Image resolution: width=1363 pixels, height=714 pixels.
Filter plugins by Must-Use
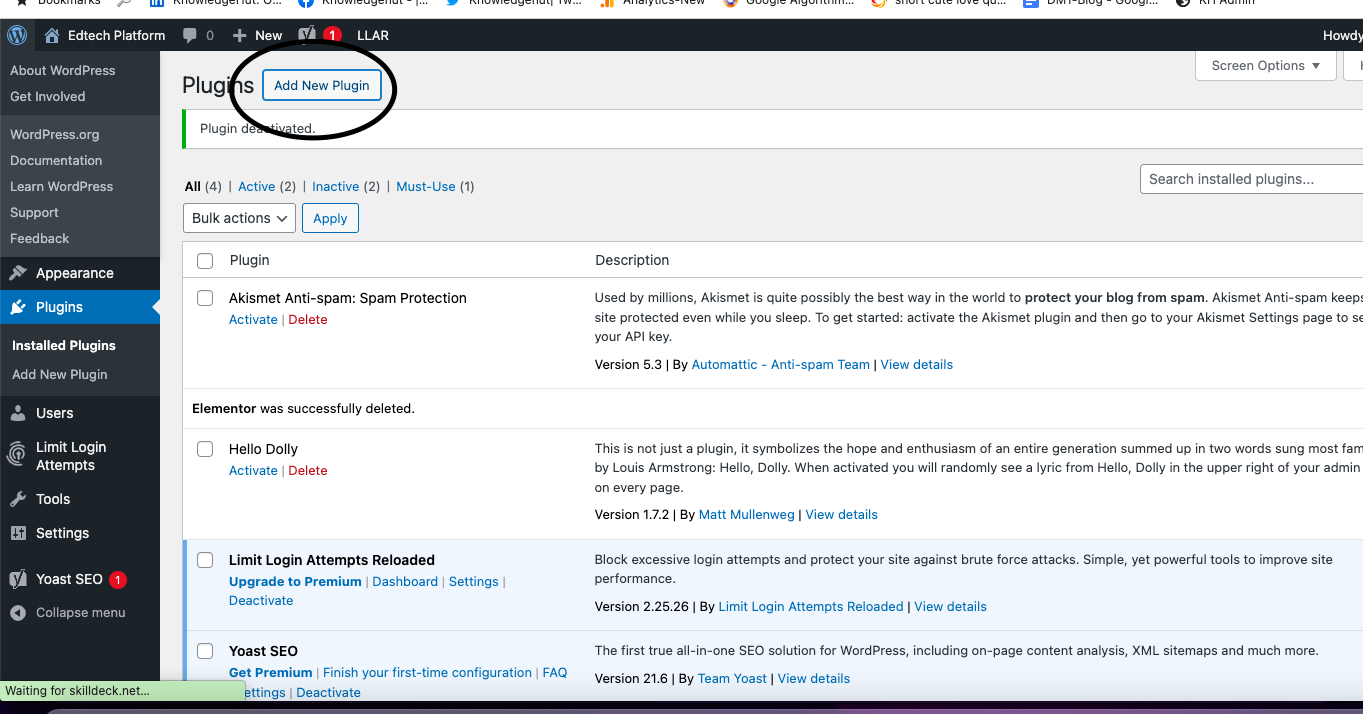[x=426, y=186]
